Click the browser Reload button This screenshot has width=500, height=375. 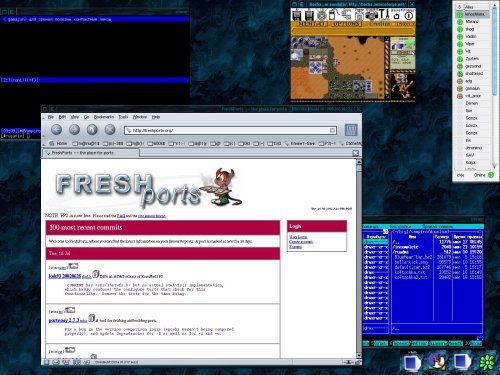click(92, 130)
